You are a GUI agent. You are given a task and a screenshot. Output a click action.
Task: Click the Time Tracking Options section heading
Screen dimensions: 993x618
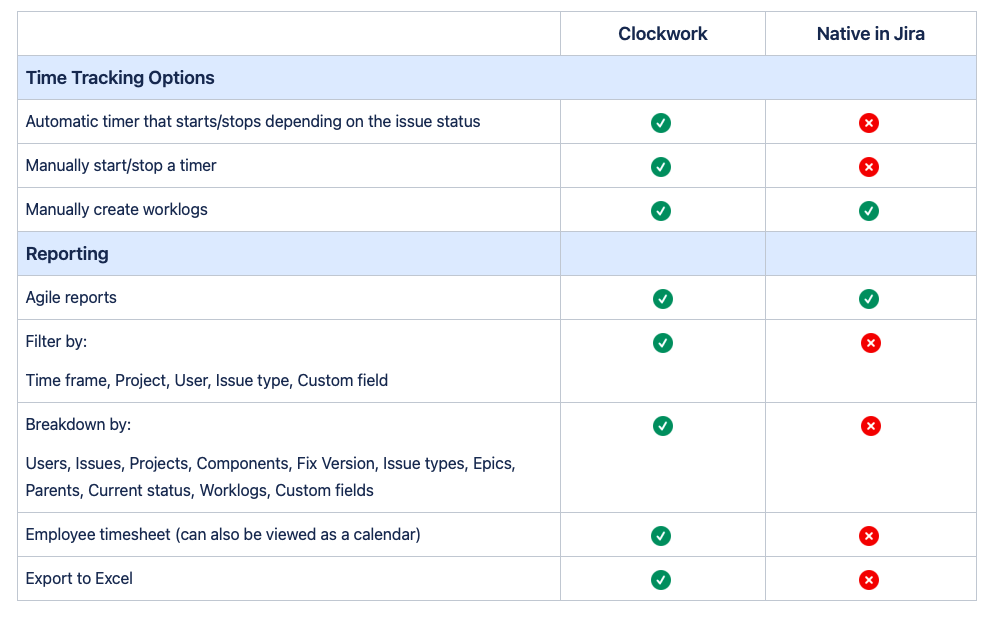(120, 78)
